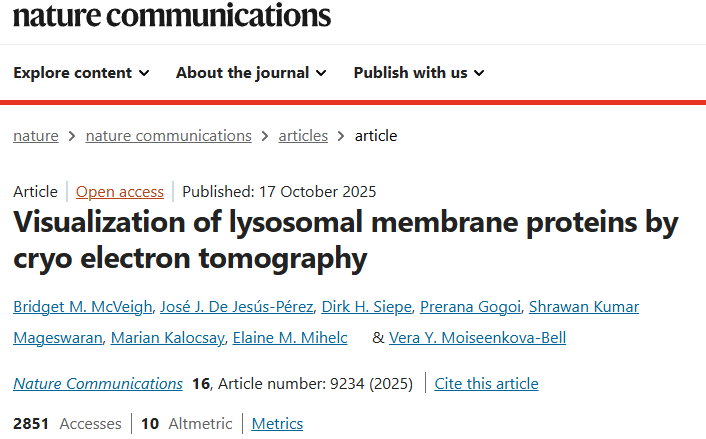Click Cite this article

(487, 384)
